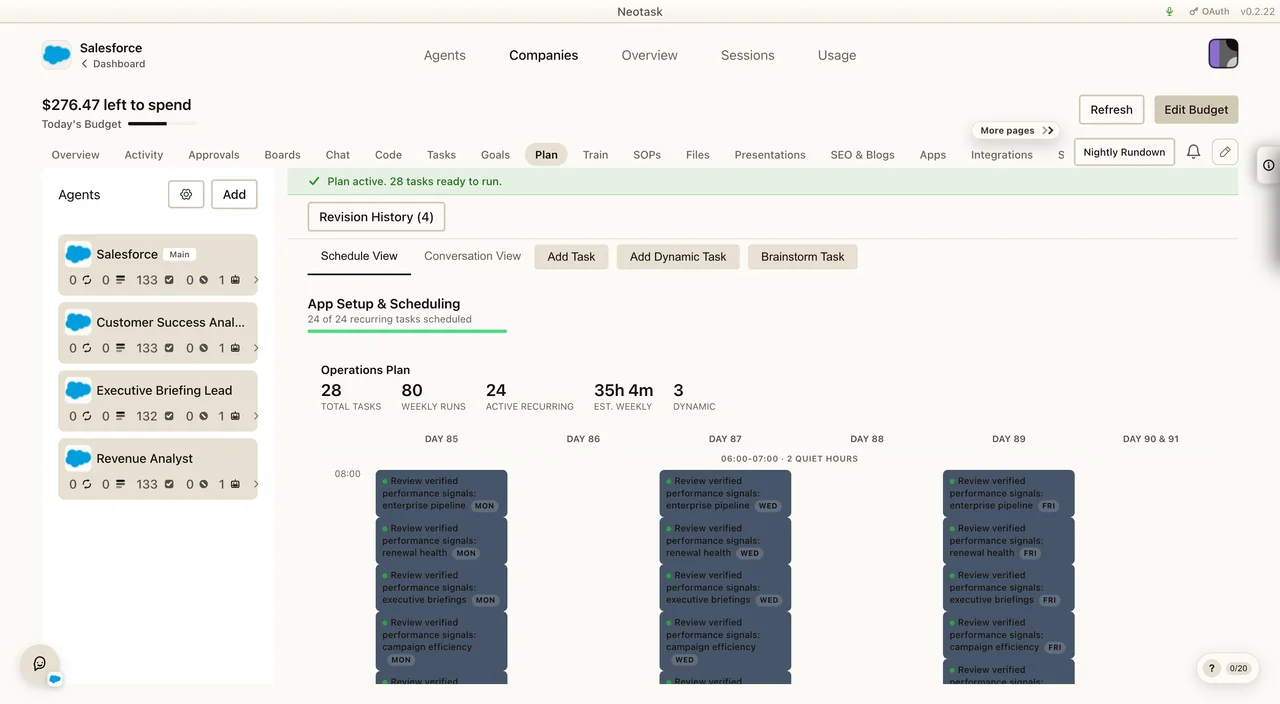Open the Usage top navigation item

click(x=836, y=55)
